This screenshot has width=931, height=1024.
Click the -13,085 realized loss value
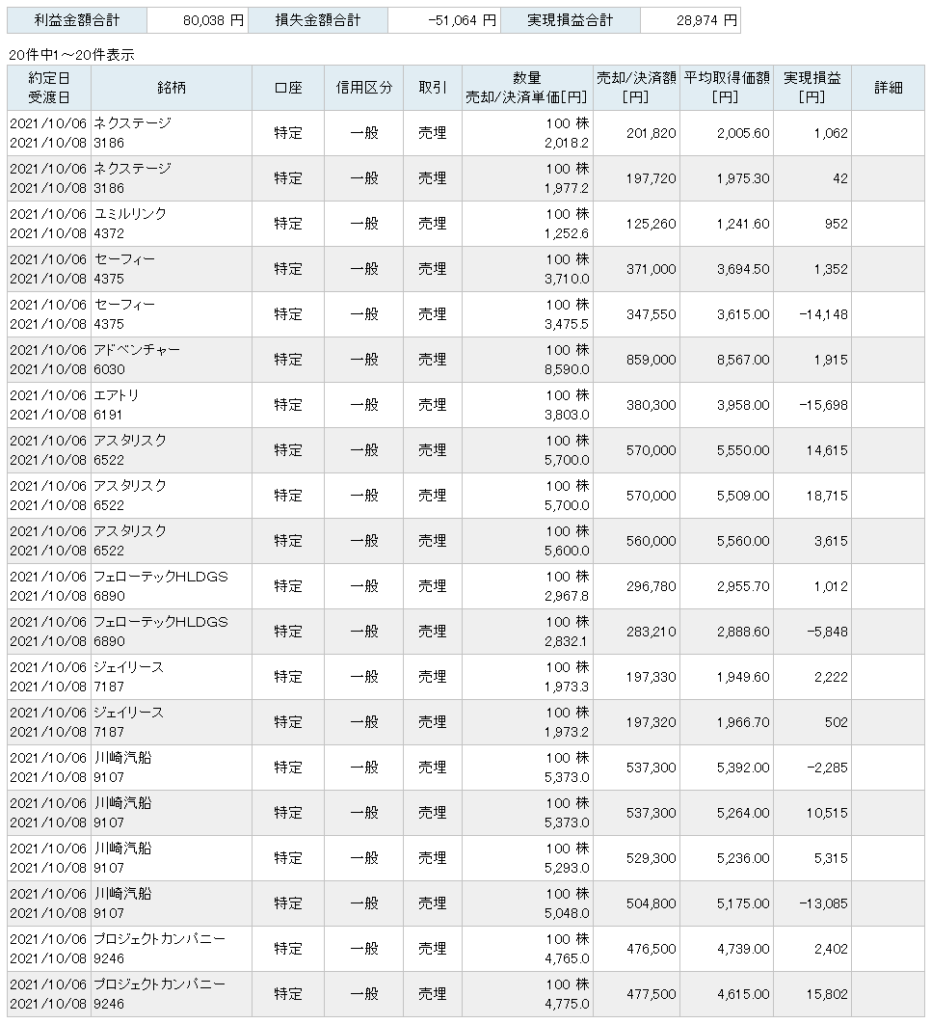(823, 903)
